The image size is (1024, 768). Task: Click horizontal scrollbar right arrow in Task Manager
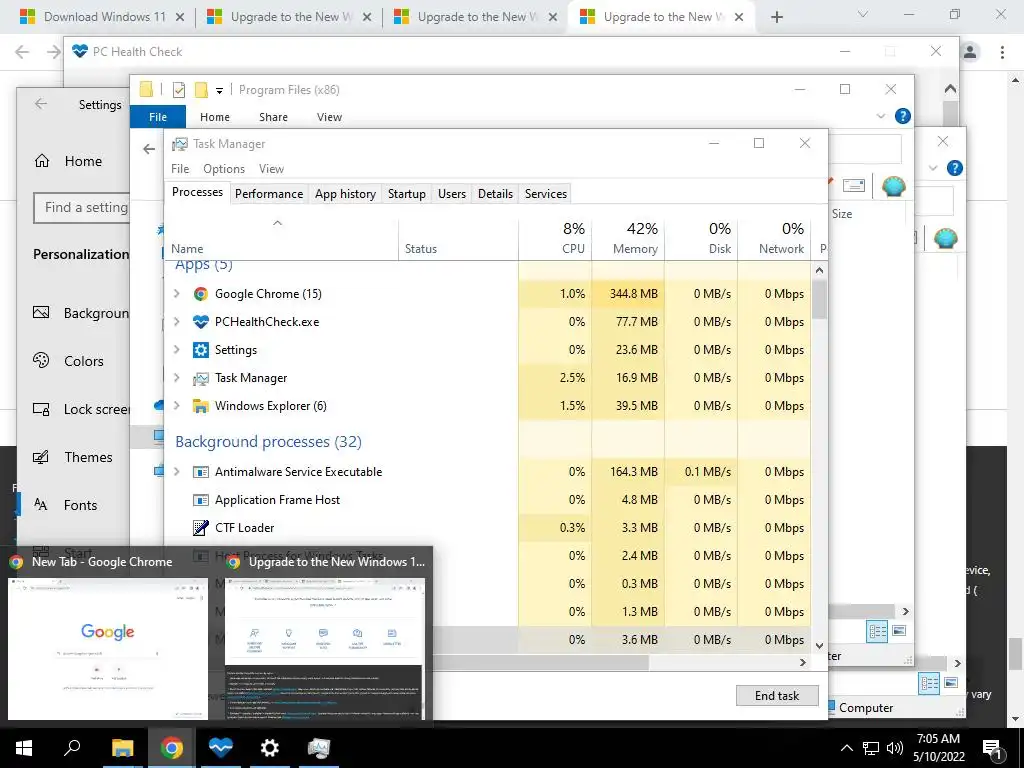pos(803,663)
